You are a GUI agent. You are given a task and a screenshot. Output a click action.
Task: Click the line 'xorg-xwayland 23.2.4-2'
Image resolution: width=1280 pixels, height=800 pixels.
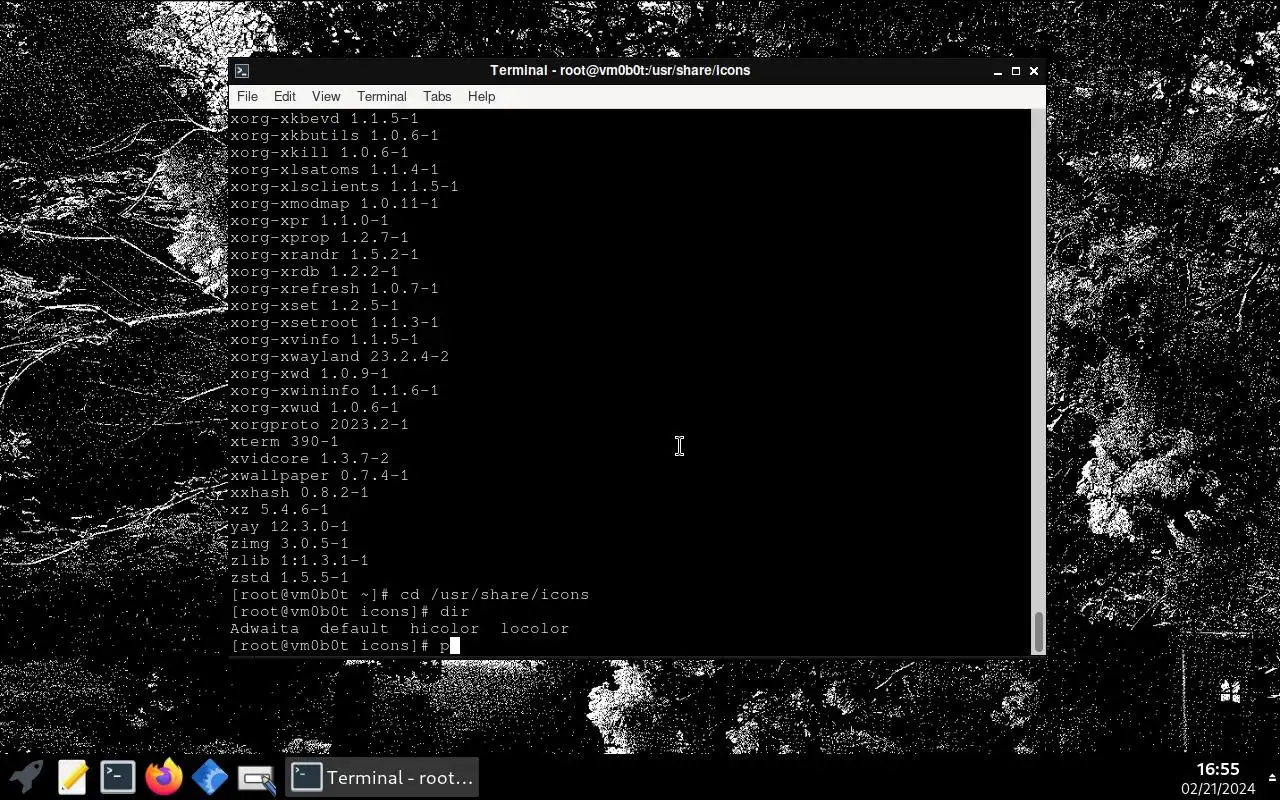coord(339,356)
